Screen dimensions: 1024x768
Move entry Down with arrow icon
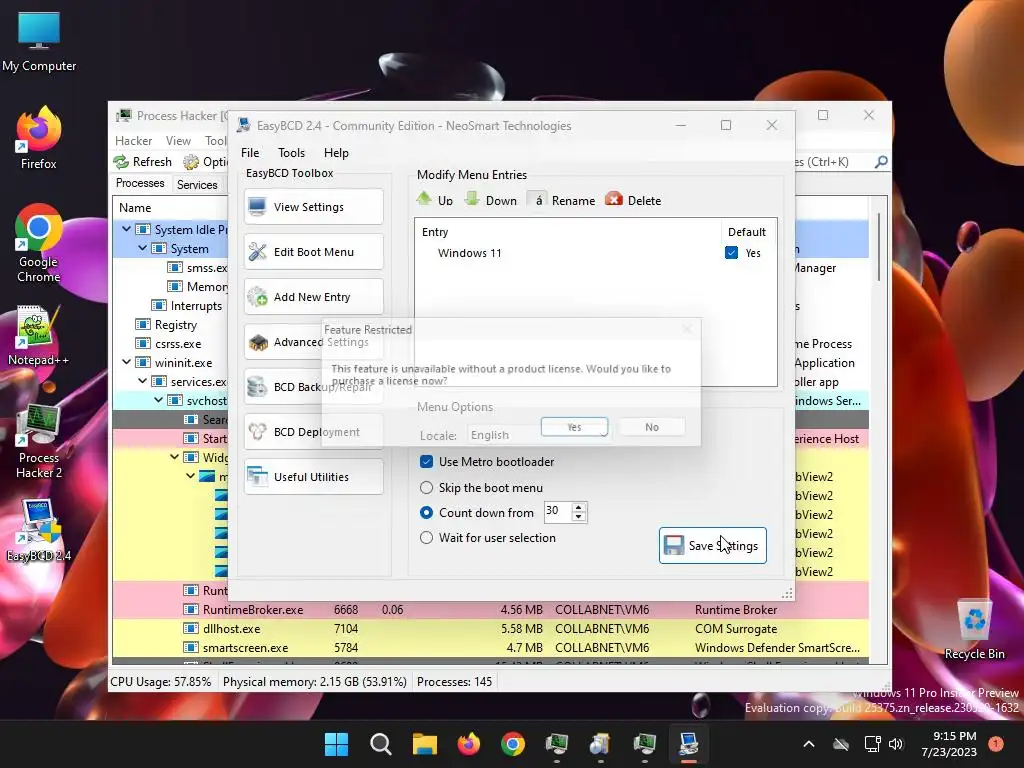(x=490, y=200)
